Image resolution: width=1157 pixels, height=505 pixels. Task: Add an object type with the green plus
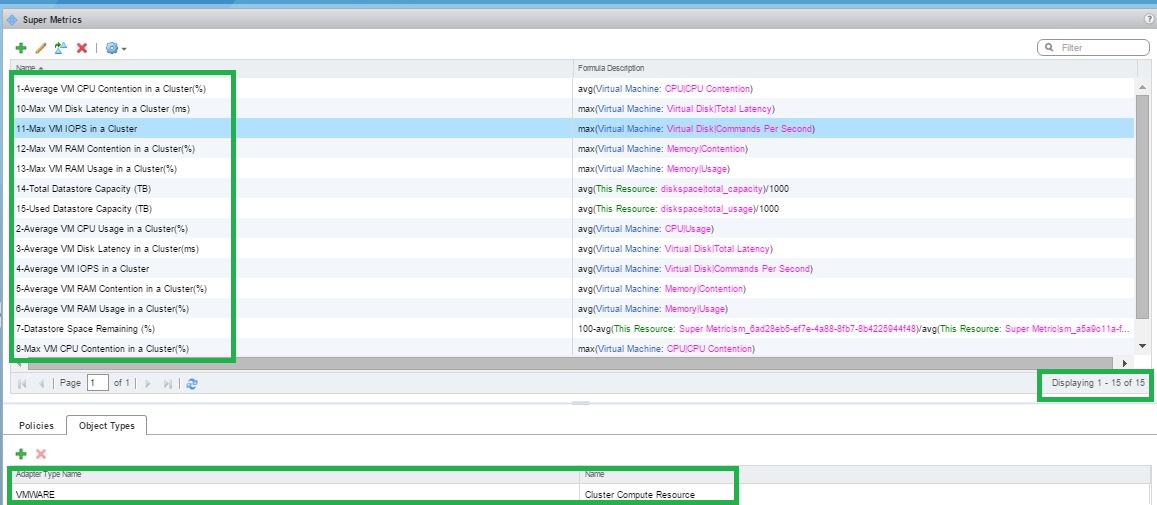(21, 454)
